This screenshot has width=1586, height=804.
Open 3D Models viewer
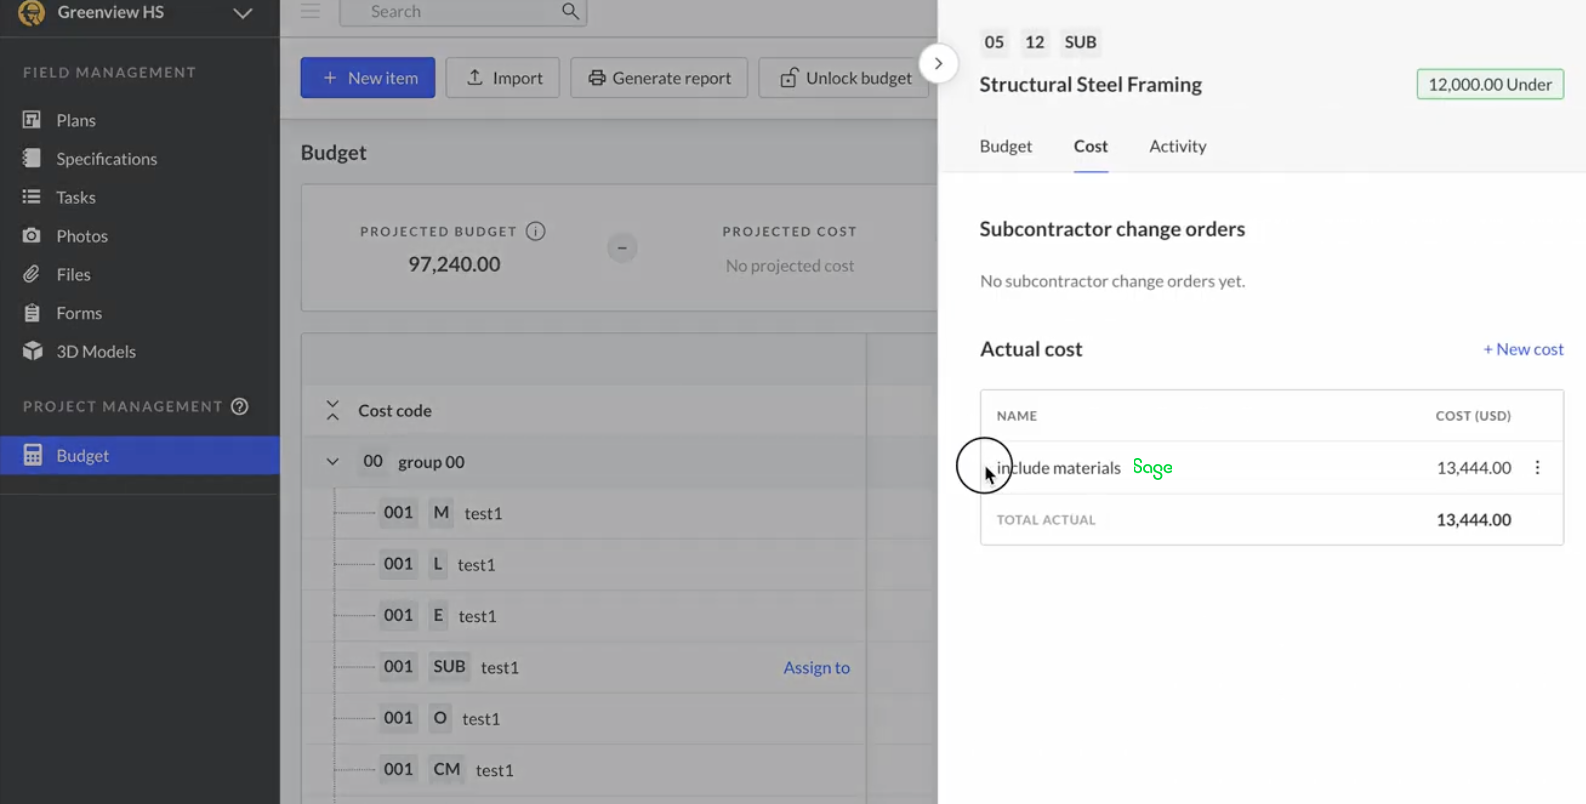(95, 352)
